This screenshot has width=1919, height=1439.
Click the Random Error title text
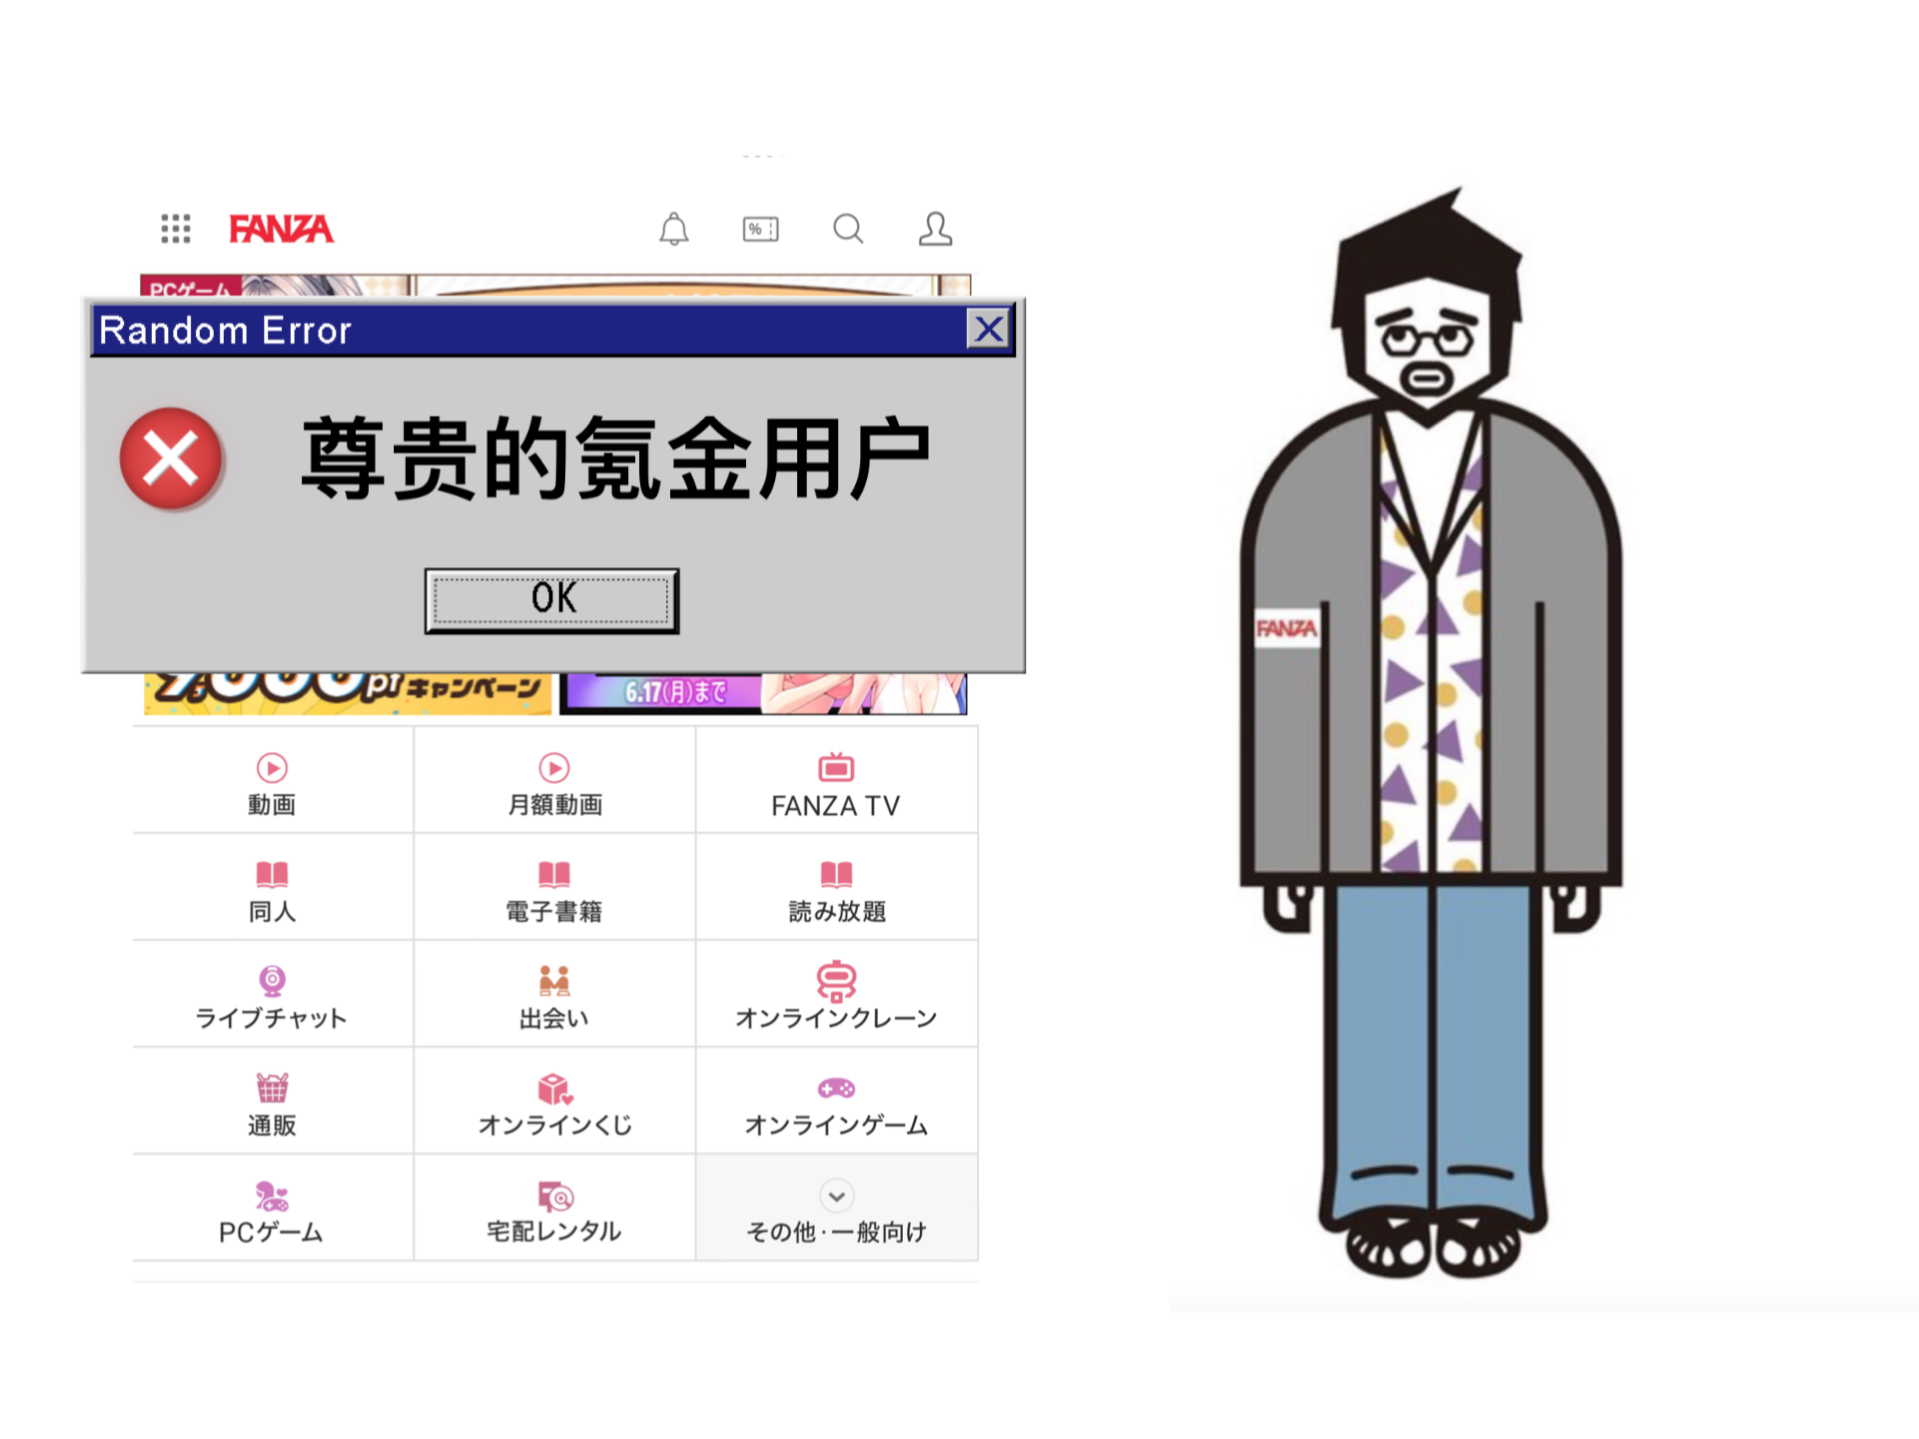(225, 330)
